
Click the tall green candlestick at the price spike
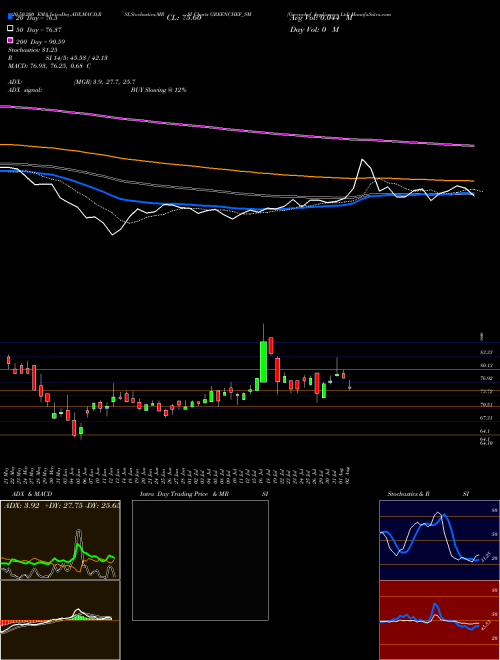(x=263, y=362)
